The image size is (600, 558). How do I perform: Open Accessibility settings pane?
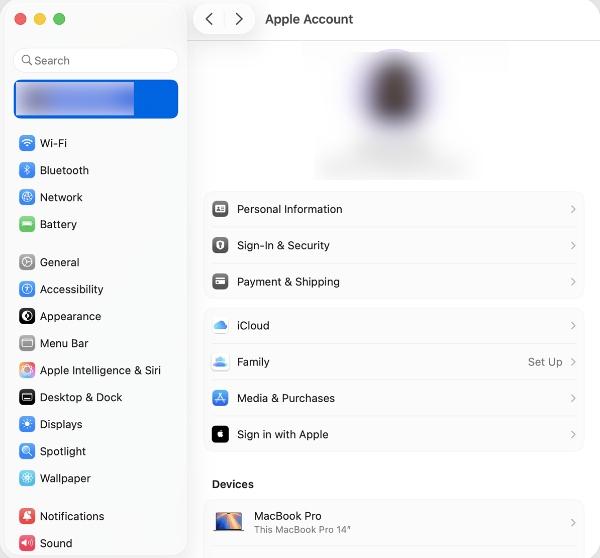point(96,289)
